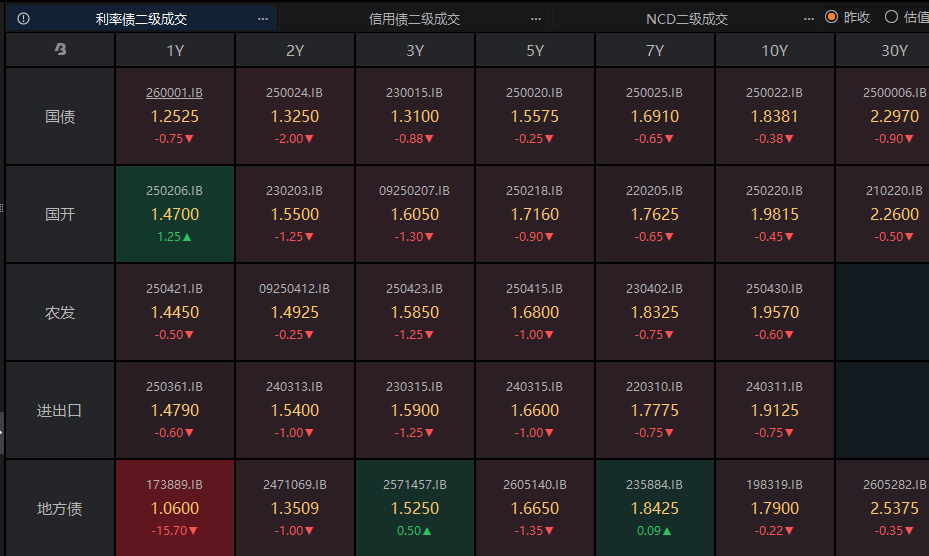Click the 地方债 7Y green cell 235884.IB
929x556 pixels.
[x=655, y=508]
